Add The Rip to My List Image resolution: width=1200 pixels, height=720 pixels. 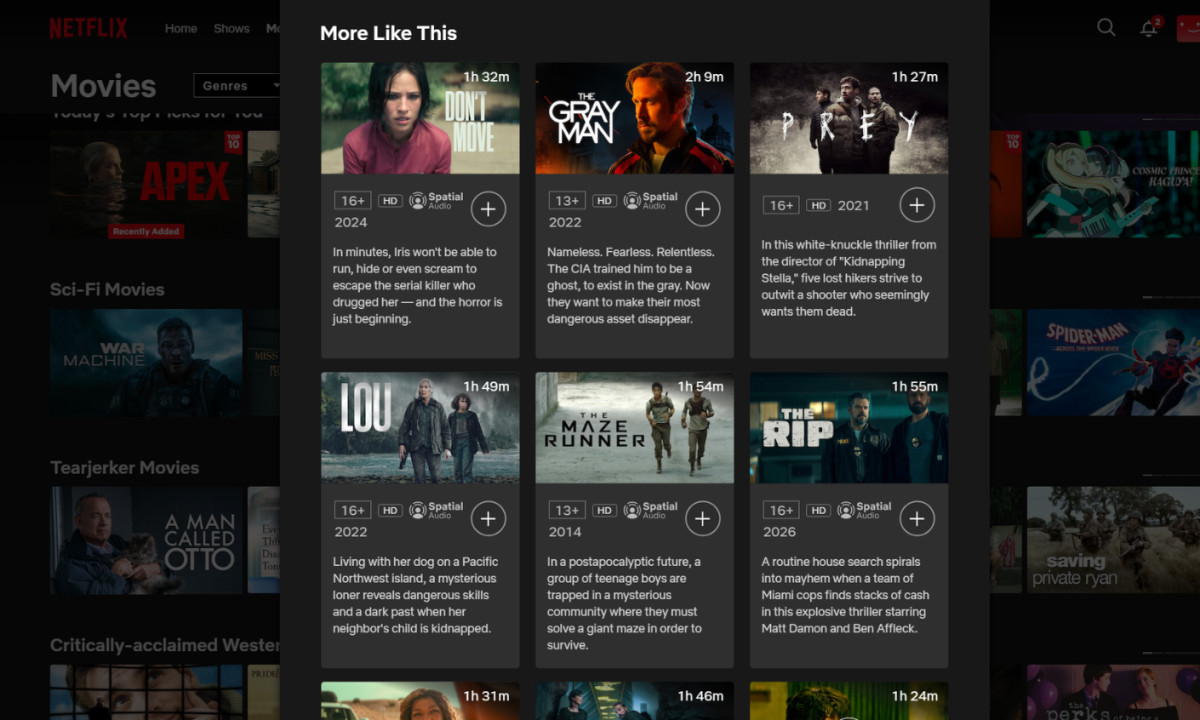pos(917,519)
